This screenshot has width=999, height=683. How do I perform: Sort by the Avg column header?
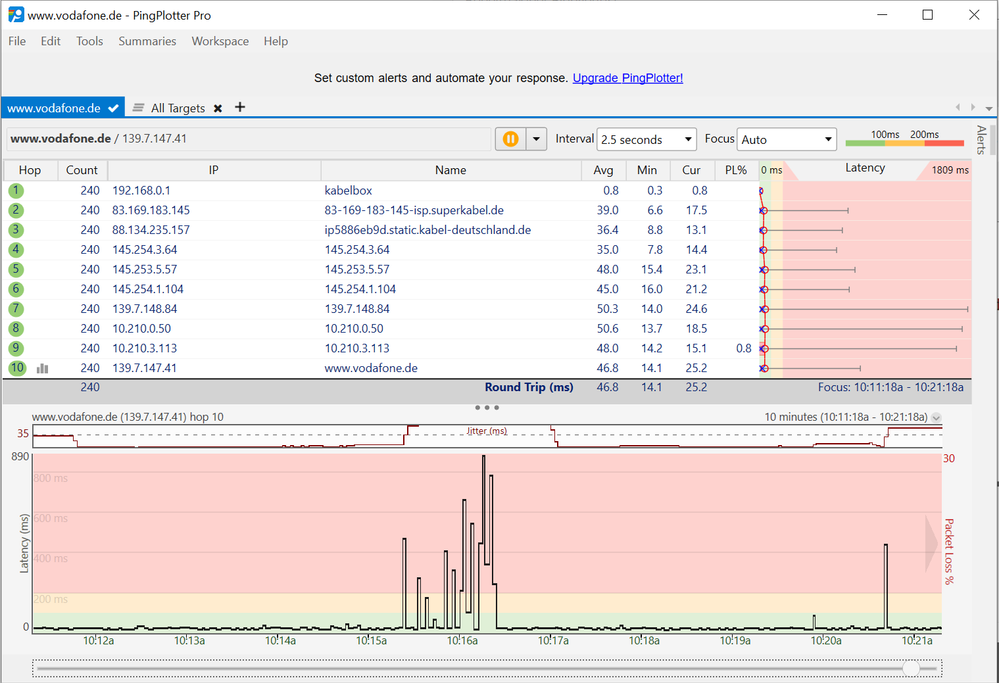(x=603, y=170)
